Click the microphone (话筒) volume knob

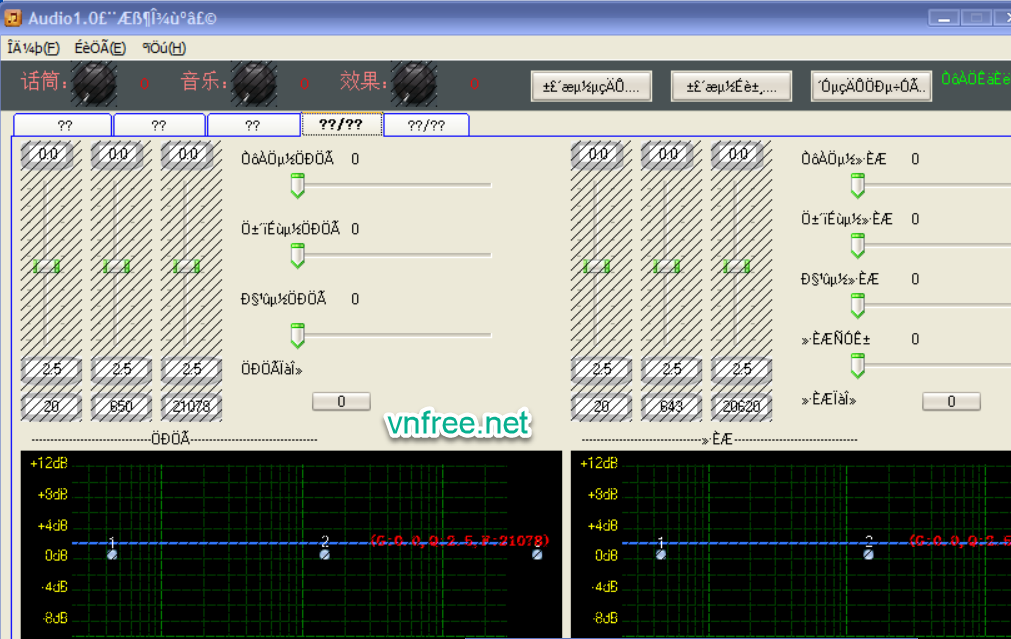[x=94, y=84]
